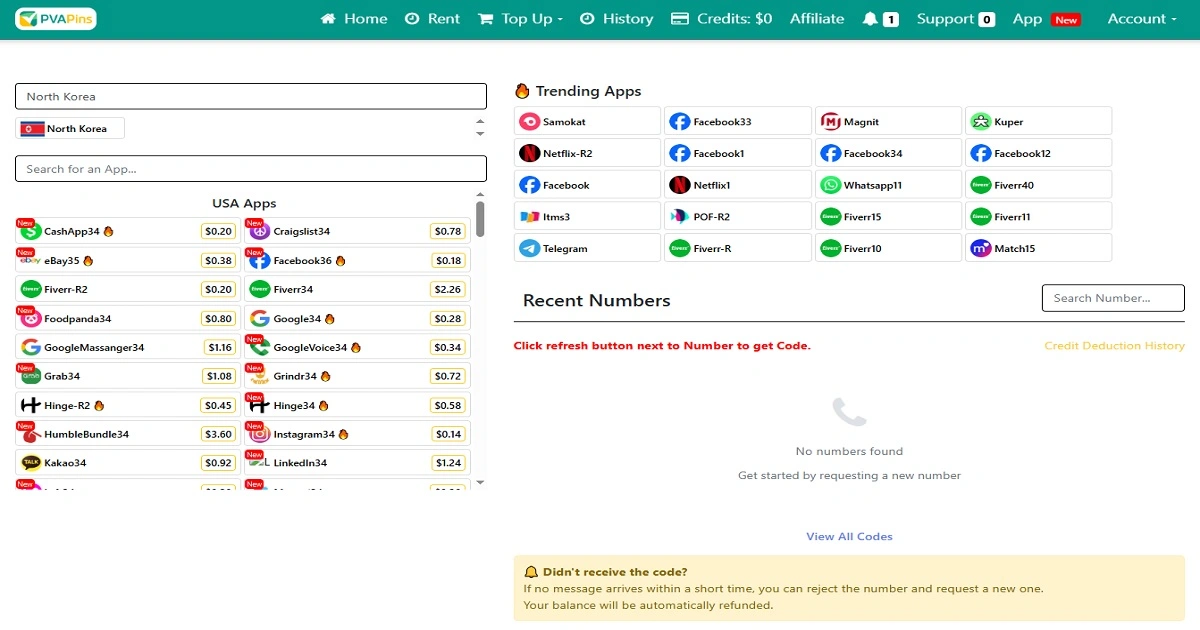Screen dimensions: 1200x630
Task: Choose Hinge34 for $0.58
Action: pos(357,405)
